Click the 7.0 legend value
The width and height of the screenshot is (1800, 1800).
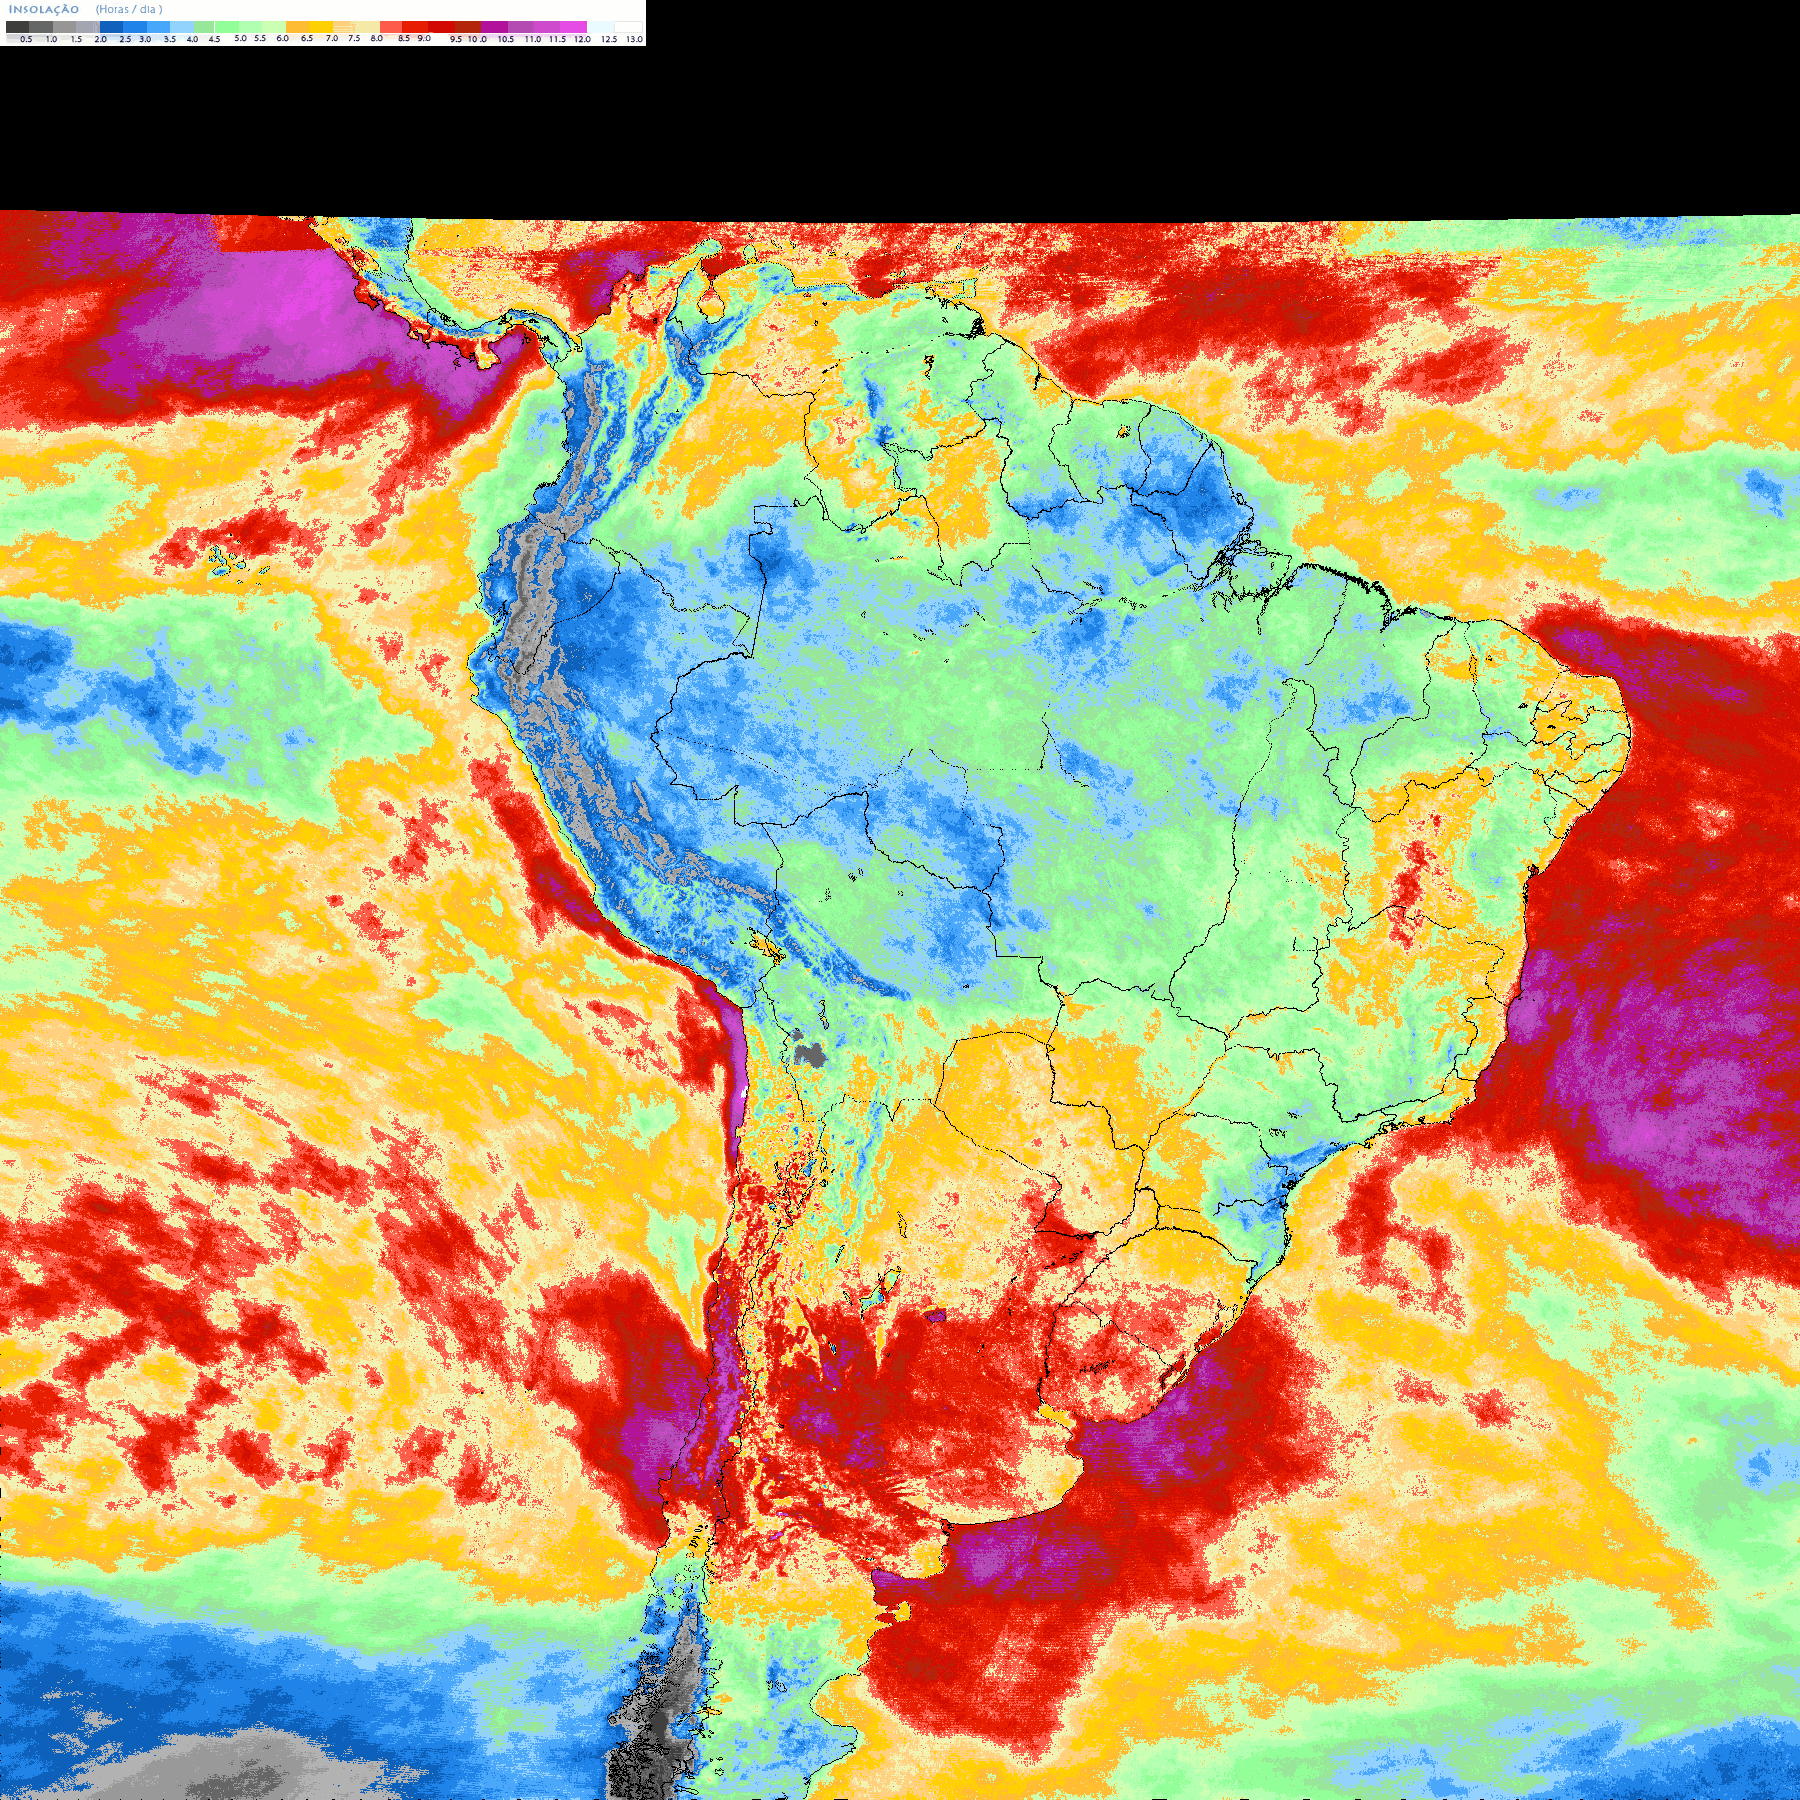point(332,38)
